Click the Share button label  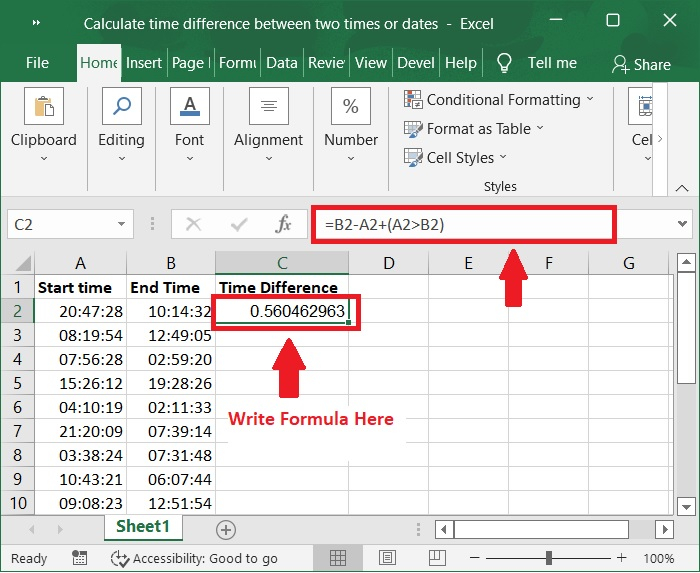coord(652,65)
